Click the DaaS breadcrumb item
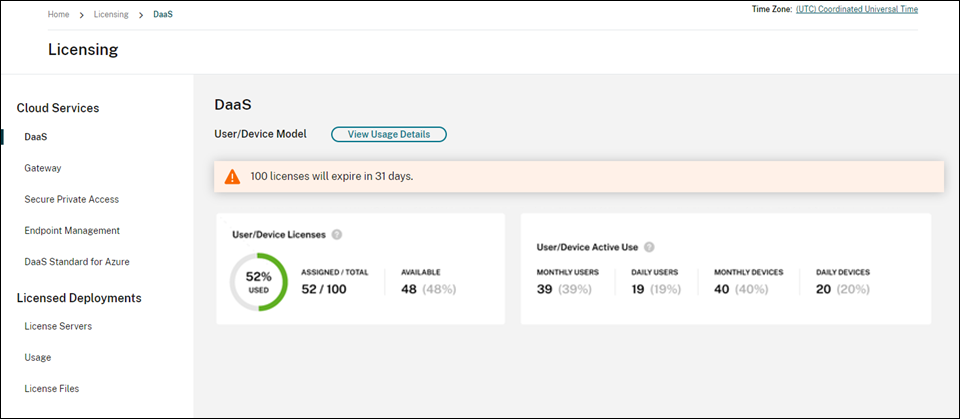 163,15
